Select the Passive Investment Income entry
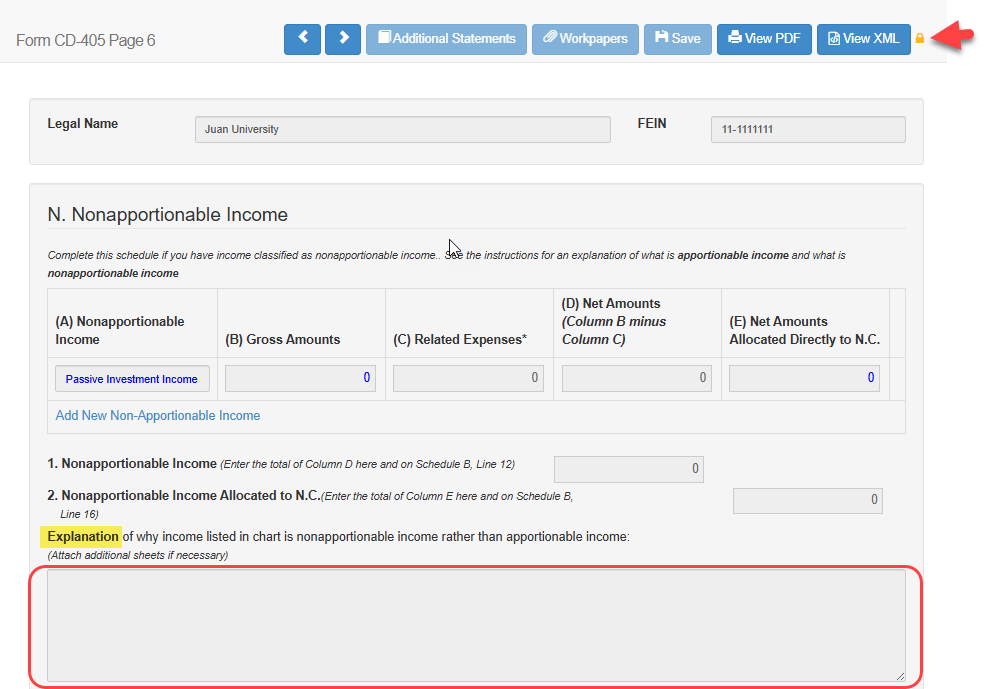The height and width of the screenshot is (689, 985). click(132, 379)
